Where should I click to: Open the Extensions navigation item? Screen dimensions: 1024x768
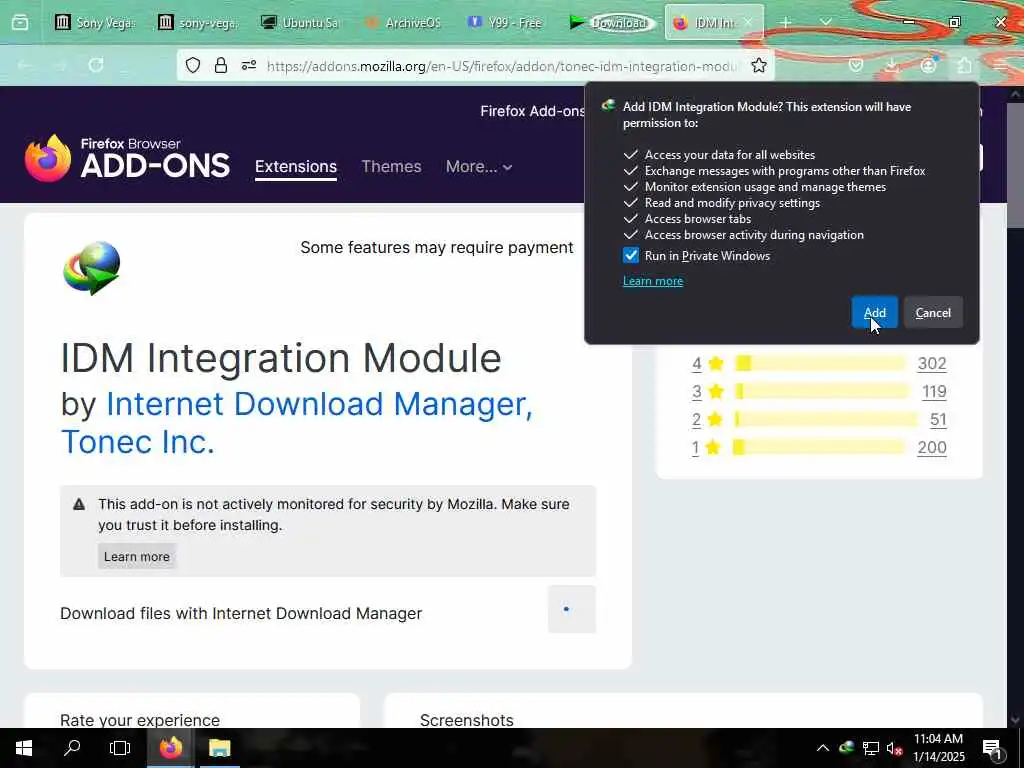[x=296, y=167]
